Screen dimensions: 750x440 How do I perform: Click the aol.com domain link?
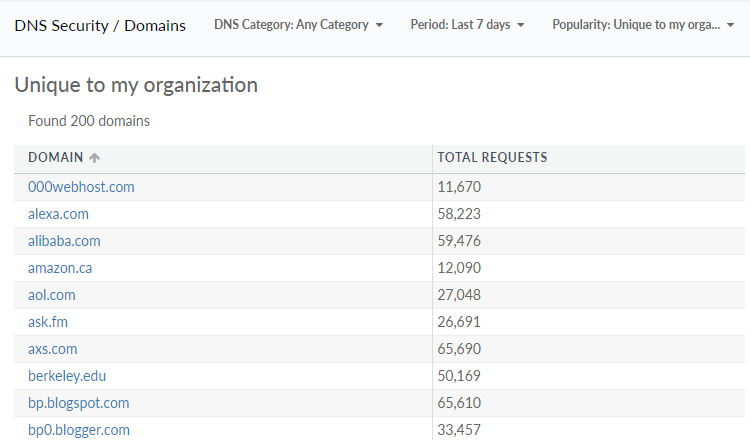click(52, 295)
